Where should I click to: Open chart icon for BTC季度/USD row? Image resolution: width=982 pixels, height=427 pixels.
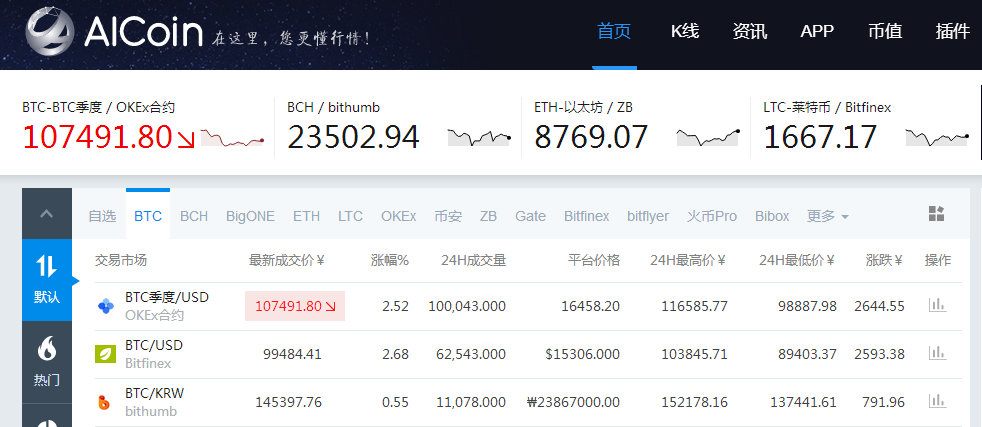tap(937, 305)
